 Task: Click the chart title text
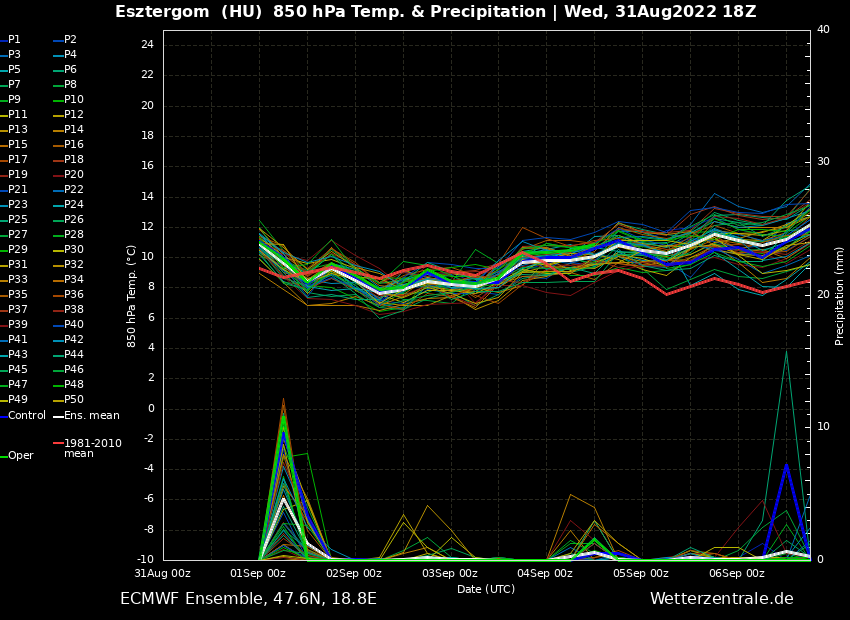click(x=435, y=12)
